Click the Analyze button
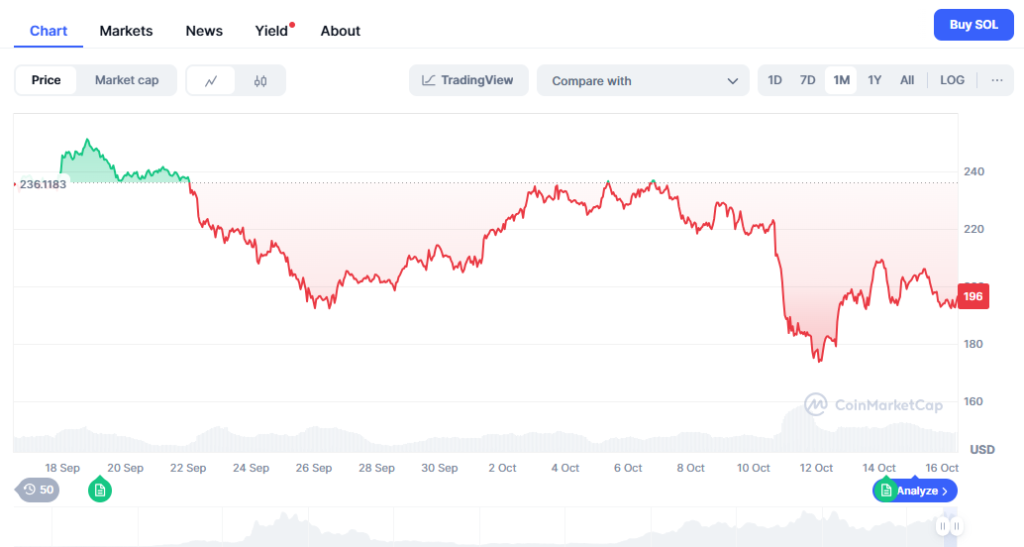The image size is (1024, 547). pos(922,491)
